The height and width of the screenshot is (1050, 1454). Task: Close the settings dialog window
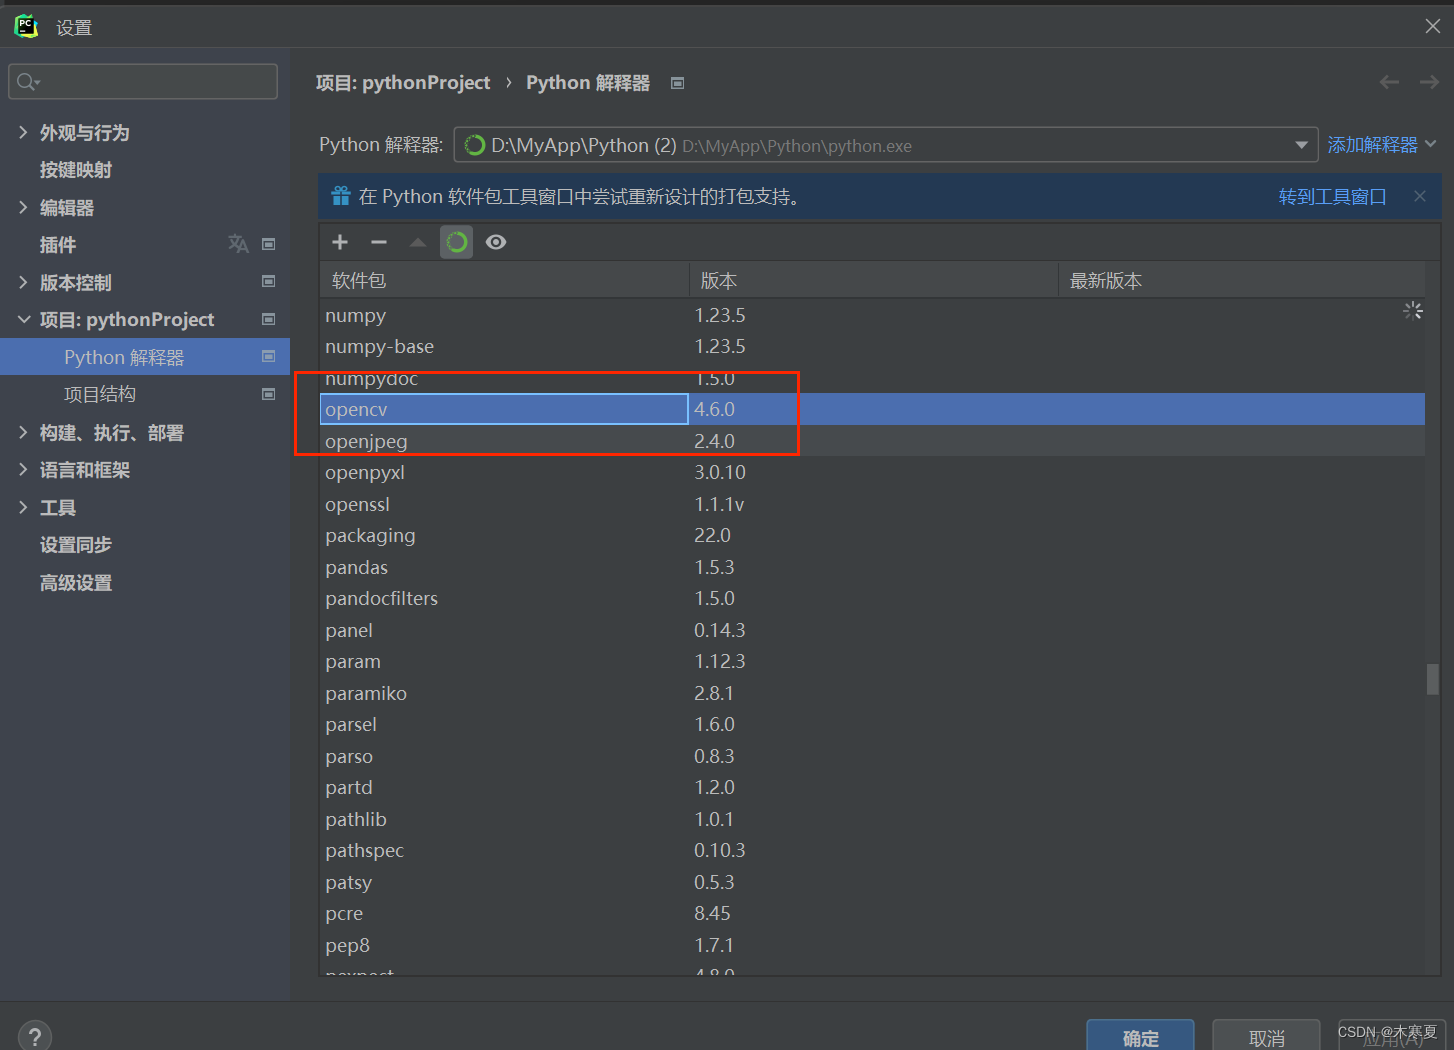point(1433,26)
